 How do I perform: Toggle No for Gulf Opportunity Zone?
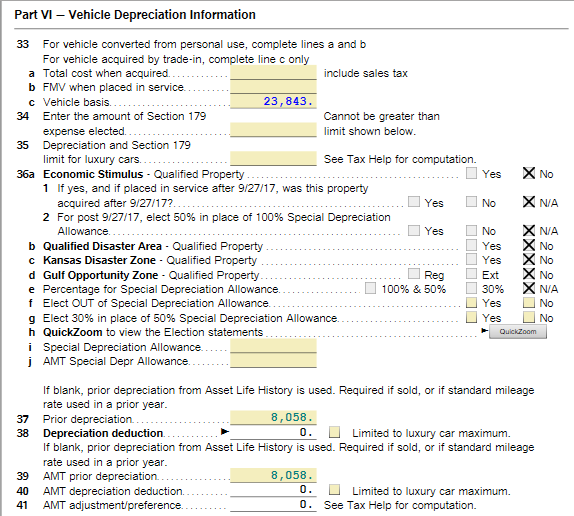coord(529,274)
